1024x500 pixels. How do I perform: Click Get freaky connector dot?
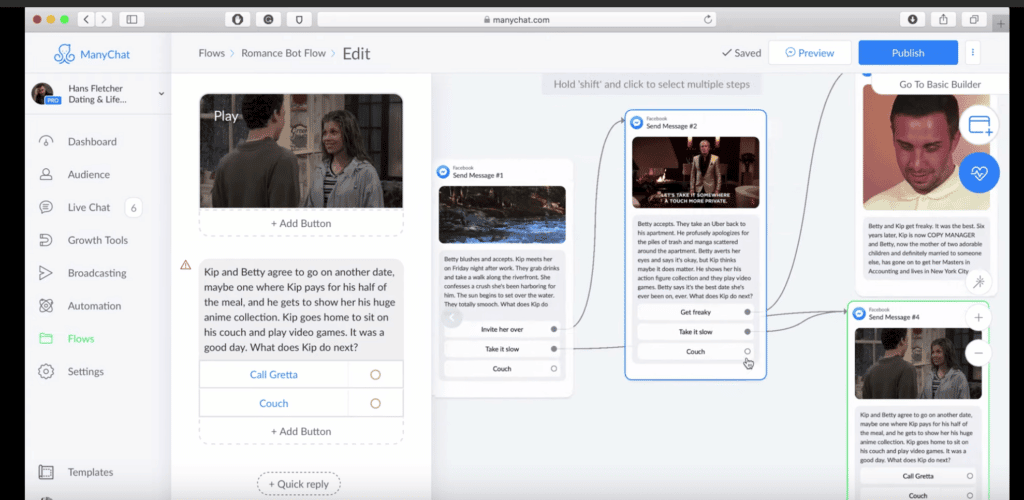tap(748, 312)
